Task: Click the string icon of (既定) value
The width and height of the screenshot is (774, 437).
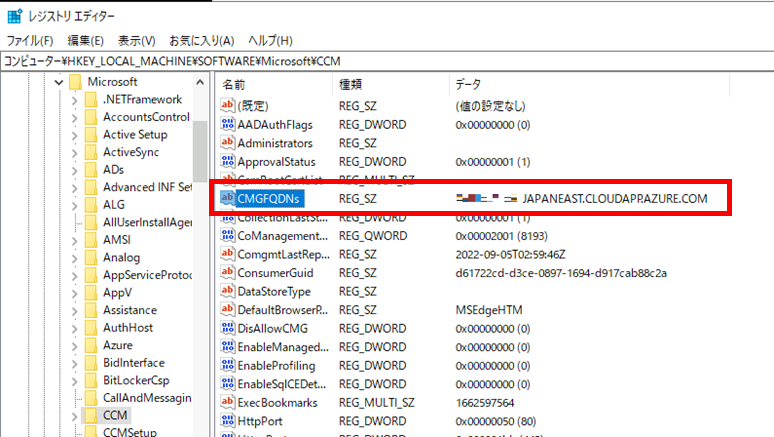Action: [227, 105]
